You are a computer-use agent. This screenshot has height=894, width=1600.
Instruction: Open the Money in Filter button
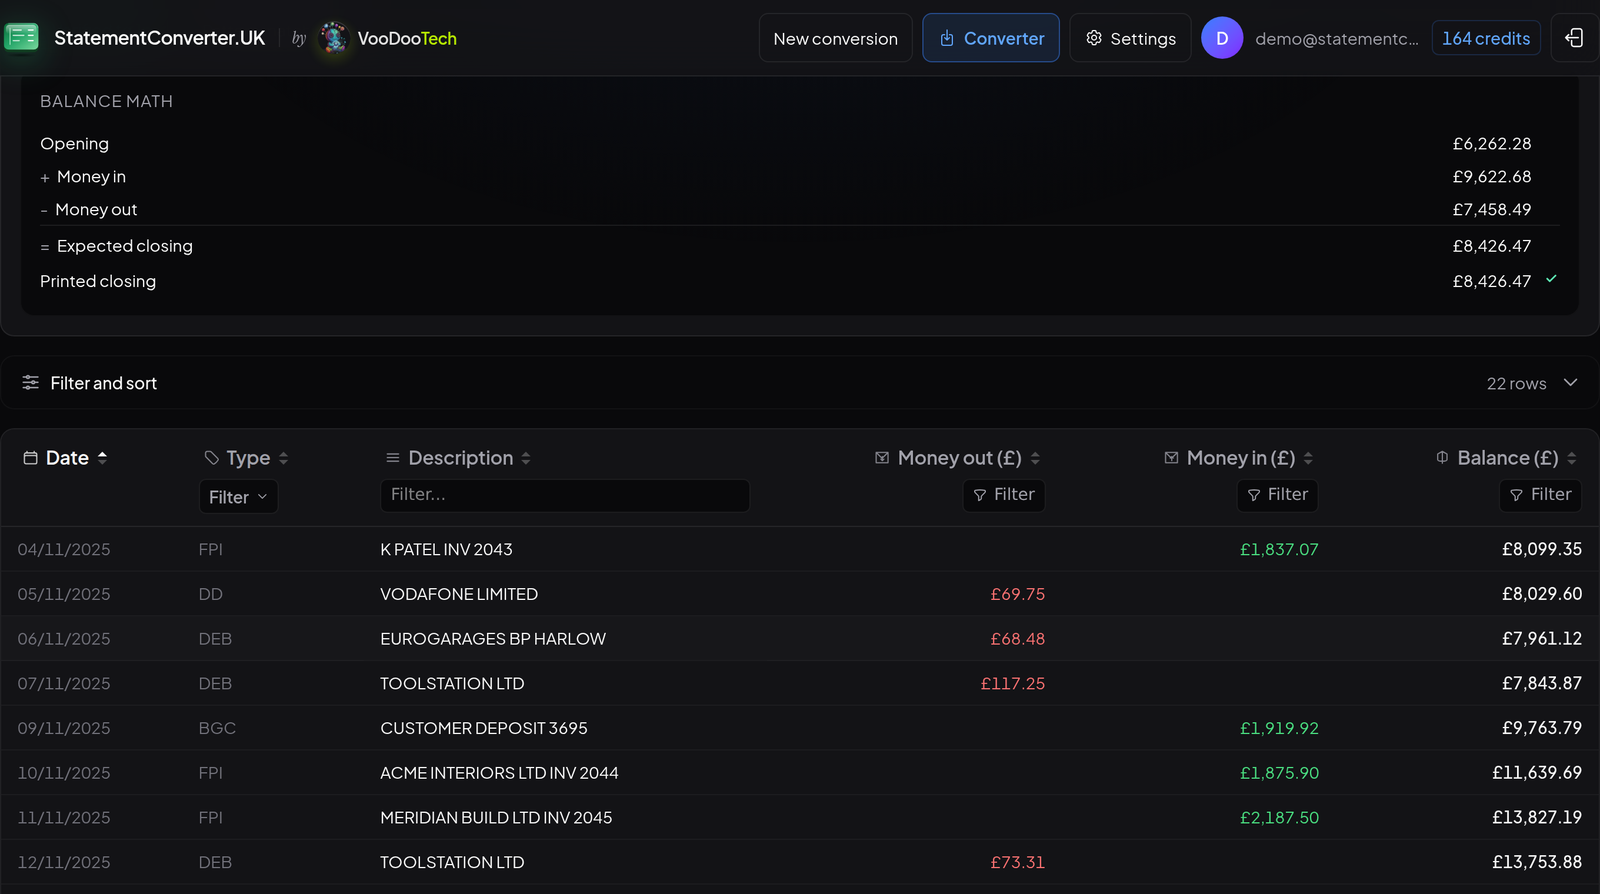click(1277, 495)
